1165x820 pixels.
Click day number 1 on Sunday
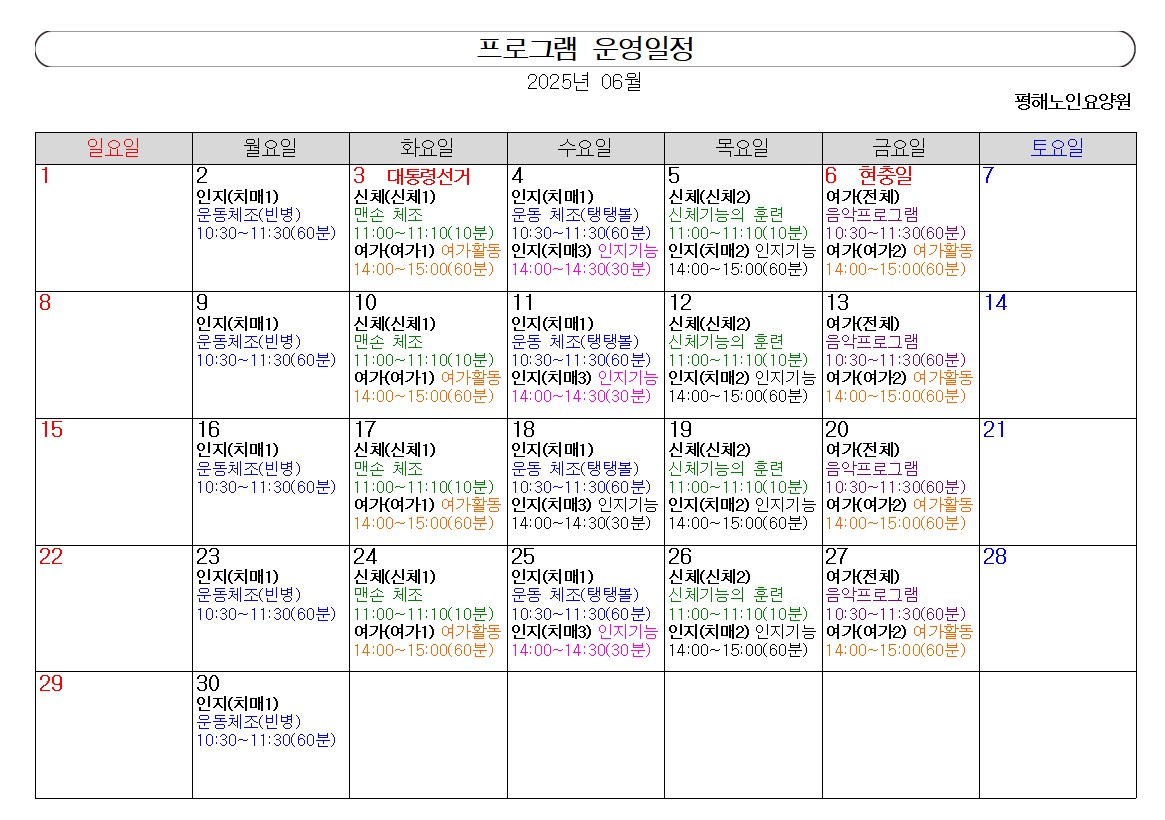[x=45, y=175]
